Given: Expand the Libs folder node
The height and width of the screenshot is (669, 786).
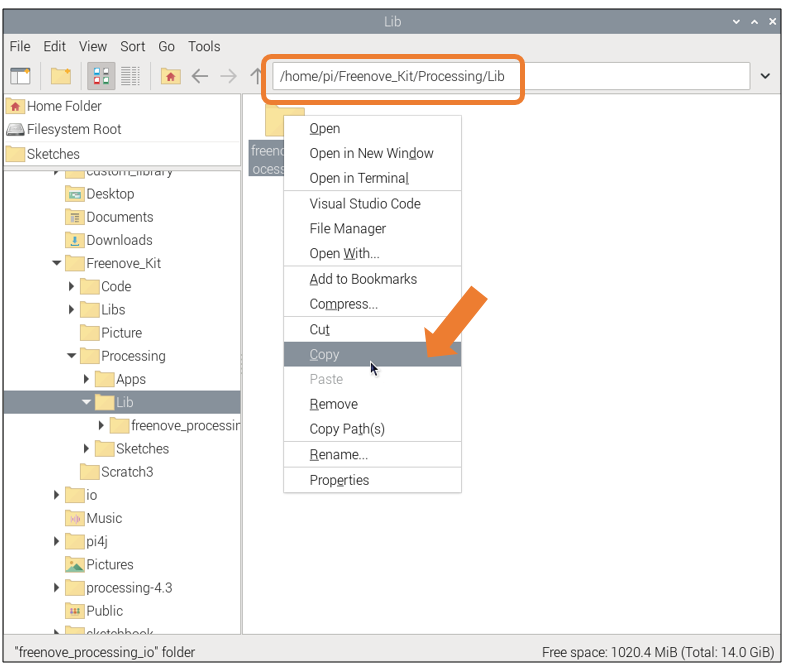Looking at the screenshot, I should (x=71, y=309).
